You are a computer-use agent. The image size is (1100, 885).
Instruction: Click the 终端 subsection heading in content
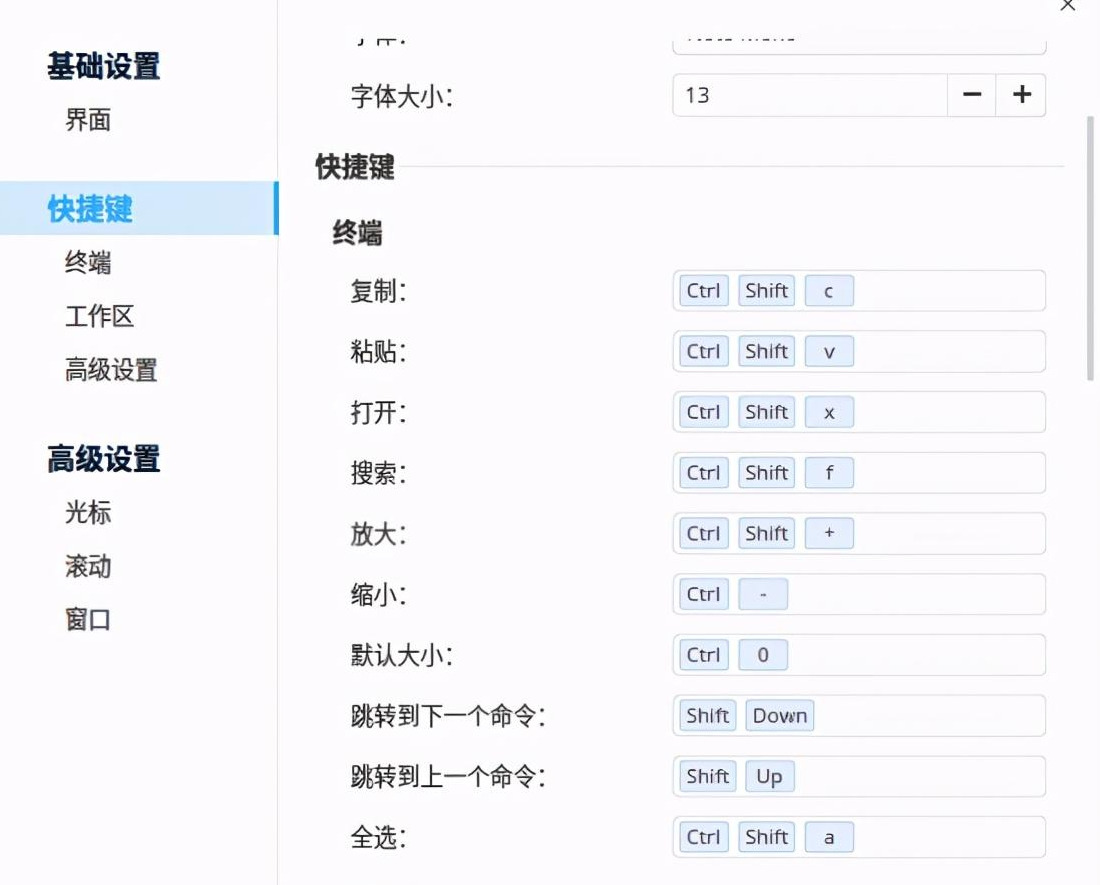click(x=357, y=232)
